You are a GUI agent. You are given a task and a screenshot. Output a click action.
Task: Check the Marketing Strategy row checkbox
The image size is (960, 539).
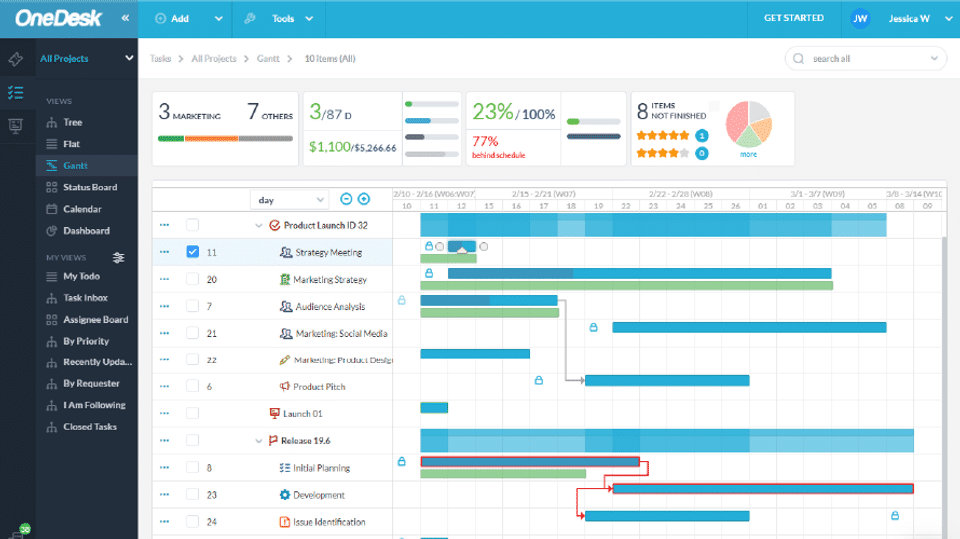click(193, 280)
